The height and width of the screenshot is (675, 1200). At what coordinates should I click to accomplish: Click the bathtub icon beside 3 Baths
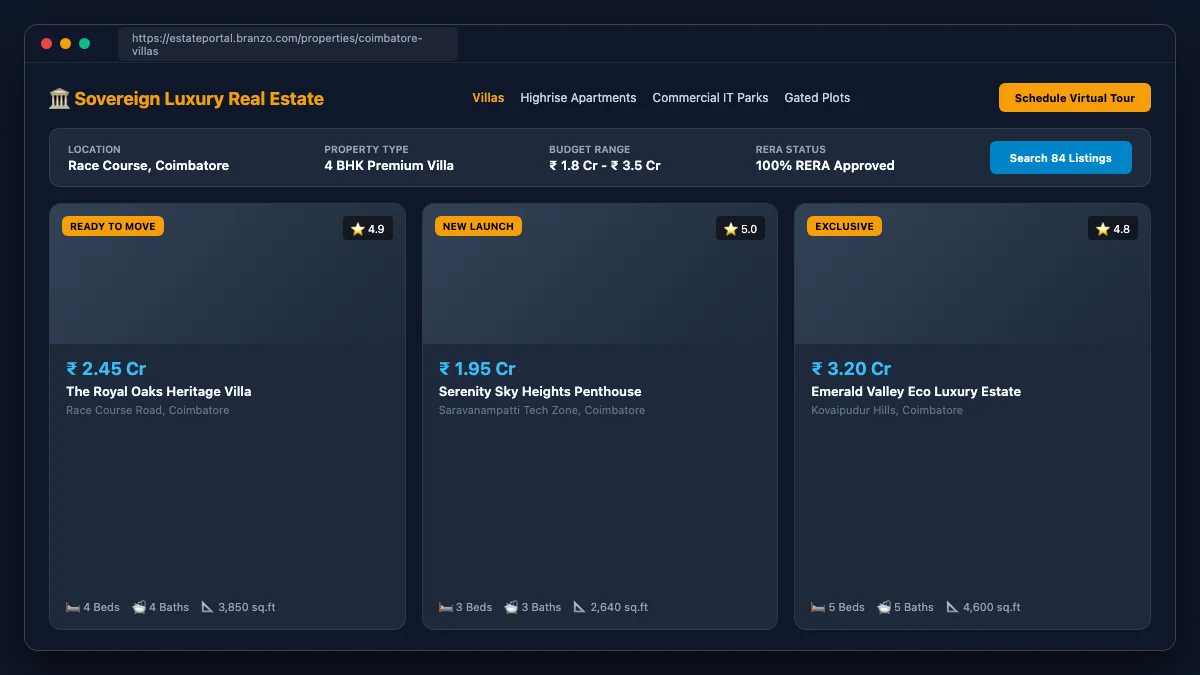point(511,607)
